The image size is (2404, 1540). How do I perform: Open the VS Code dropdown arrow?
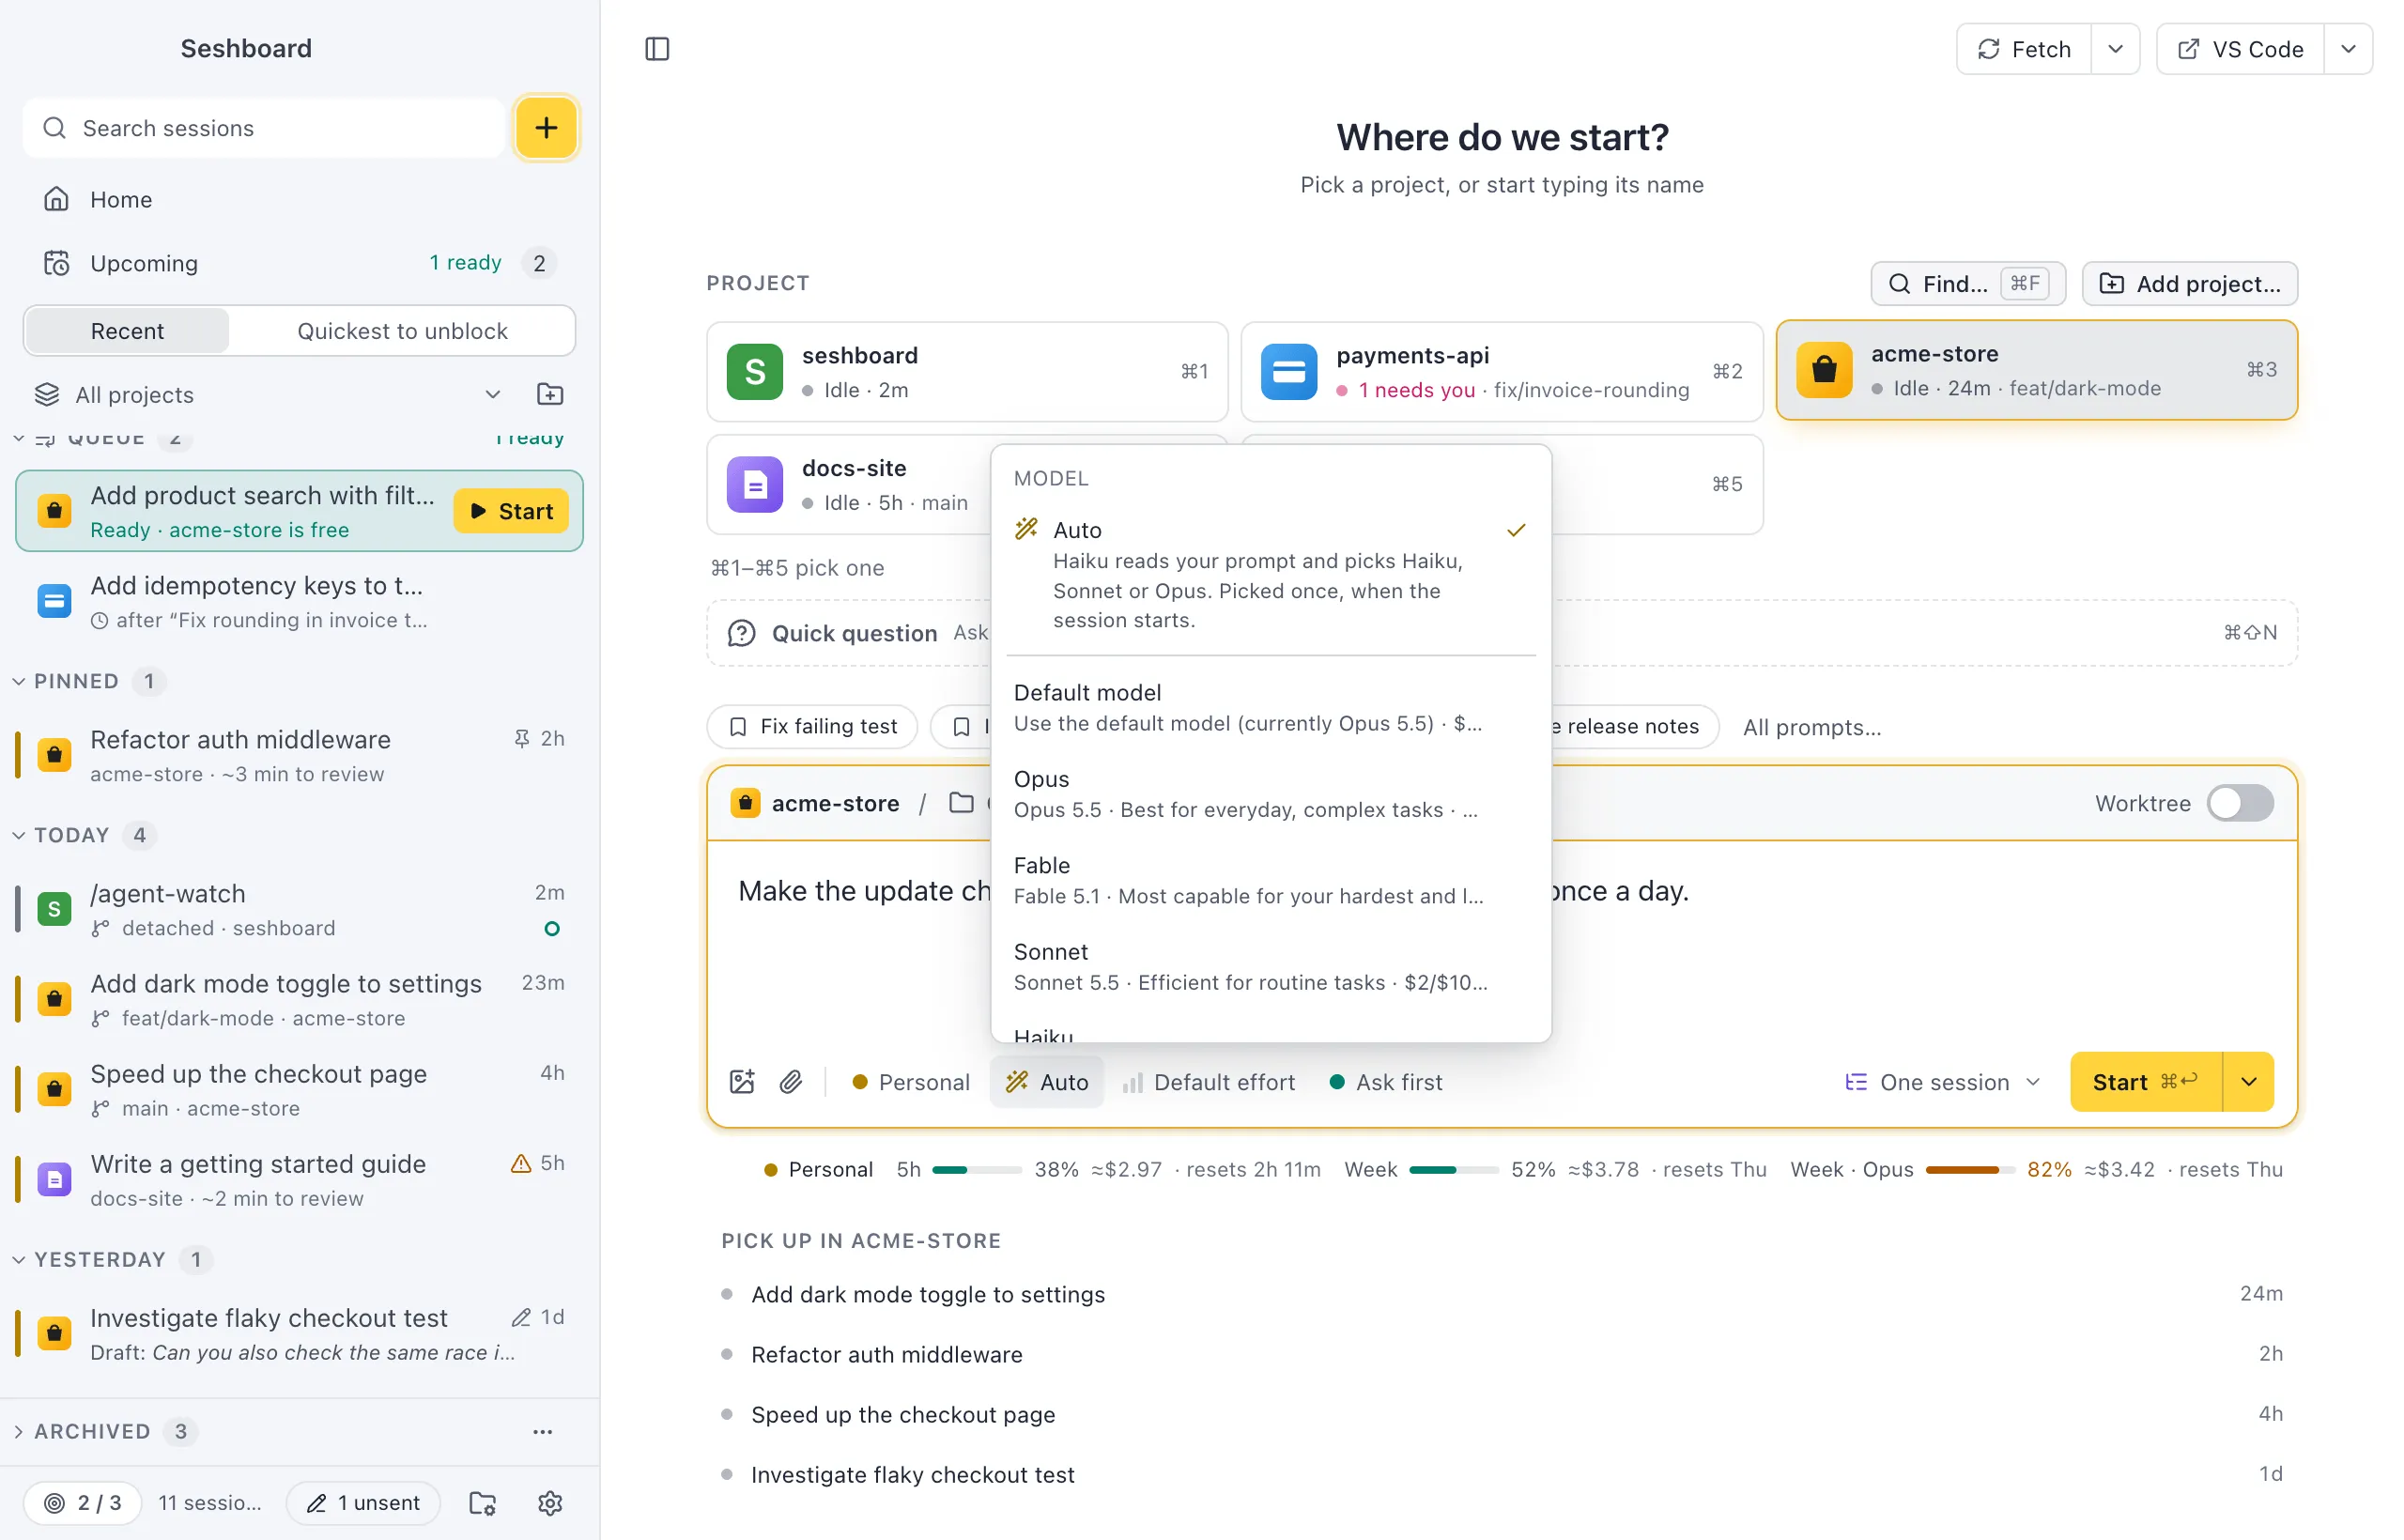click(x=2348, y=49)
